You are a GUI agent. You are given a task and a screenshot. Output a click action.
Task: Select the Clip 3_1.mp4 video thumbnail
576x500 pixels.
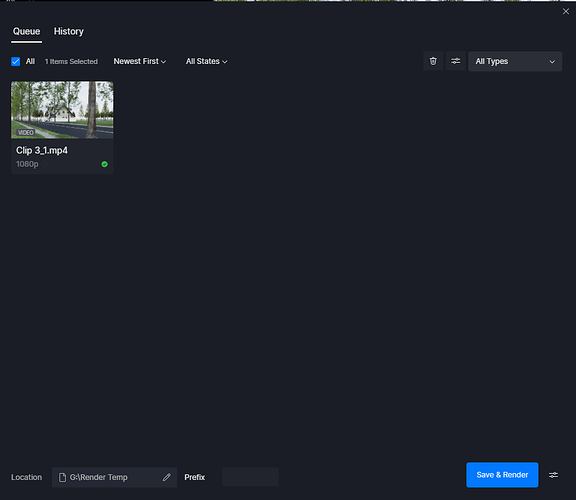click(62, 110)
